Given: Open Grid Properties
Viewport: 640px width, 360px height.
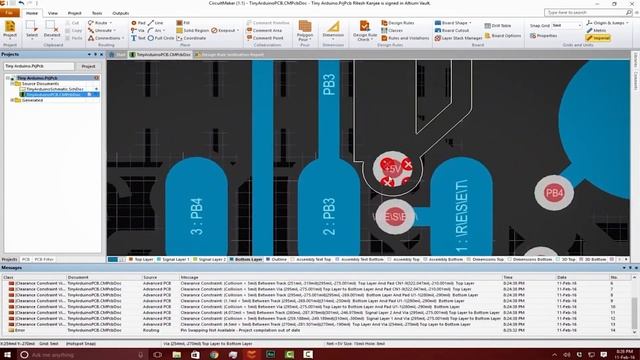Looking at the screenshot, I should point(544,36).
